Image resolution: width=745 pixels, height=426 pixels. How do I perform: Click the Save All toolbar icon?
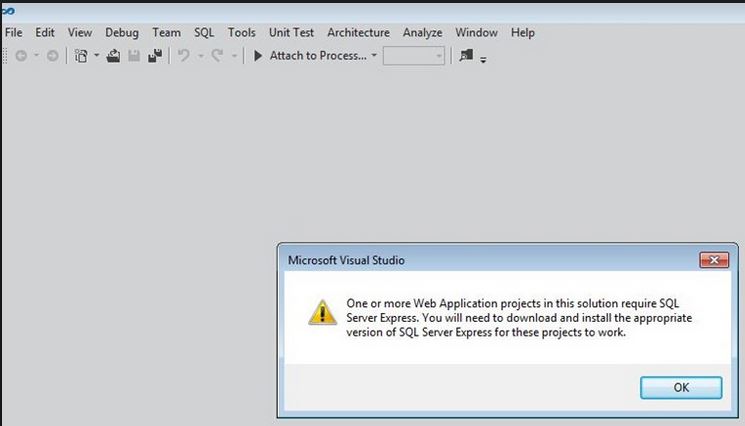point(155,56)
